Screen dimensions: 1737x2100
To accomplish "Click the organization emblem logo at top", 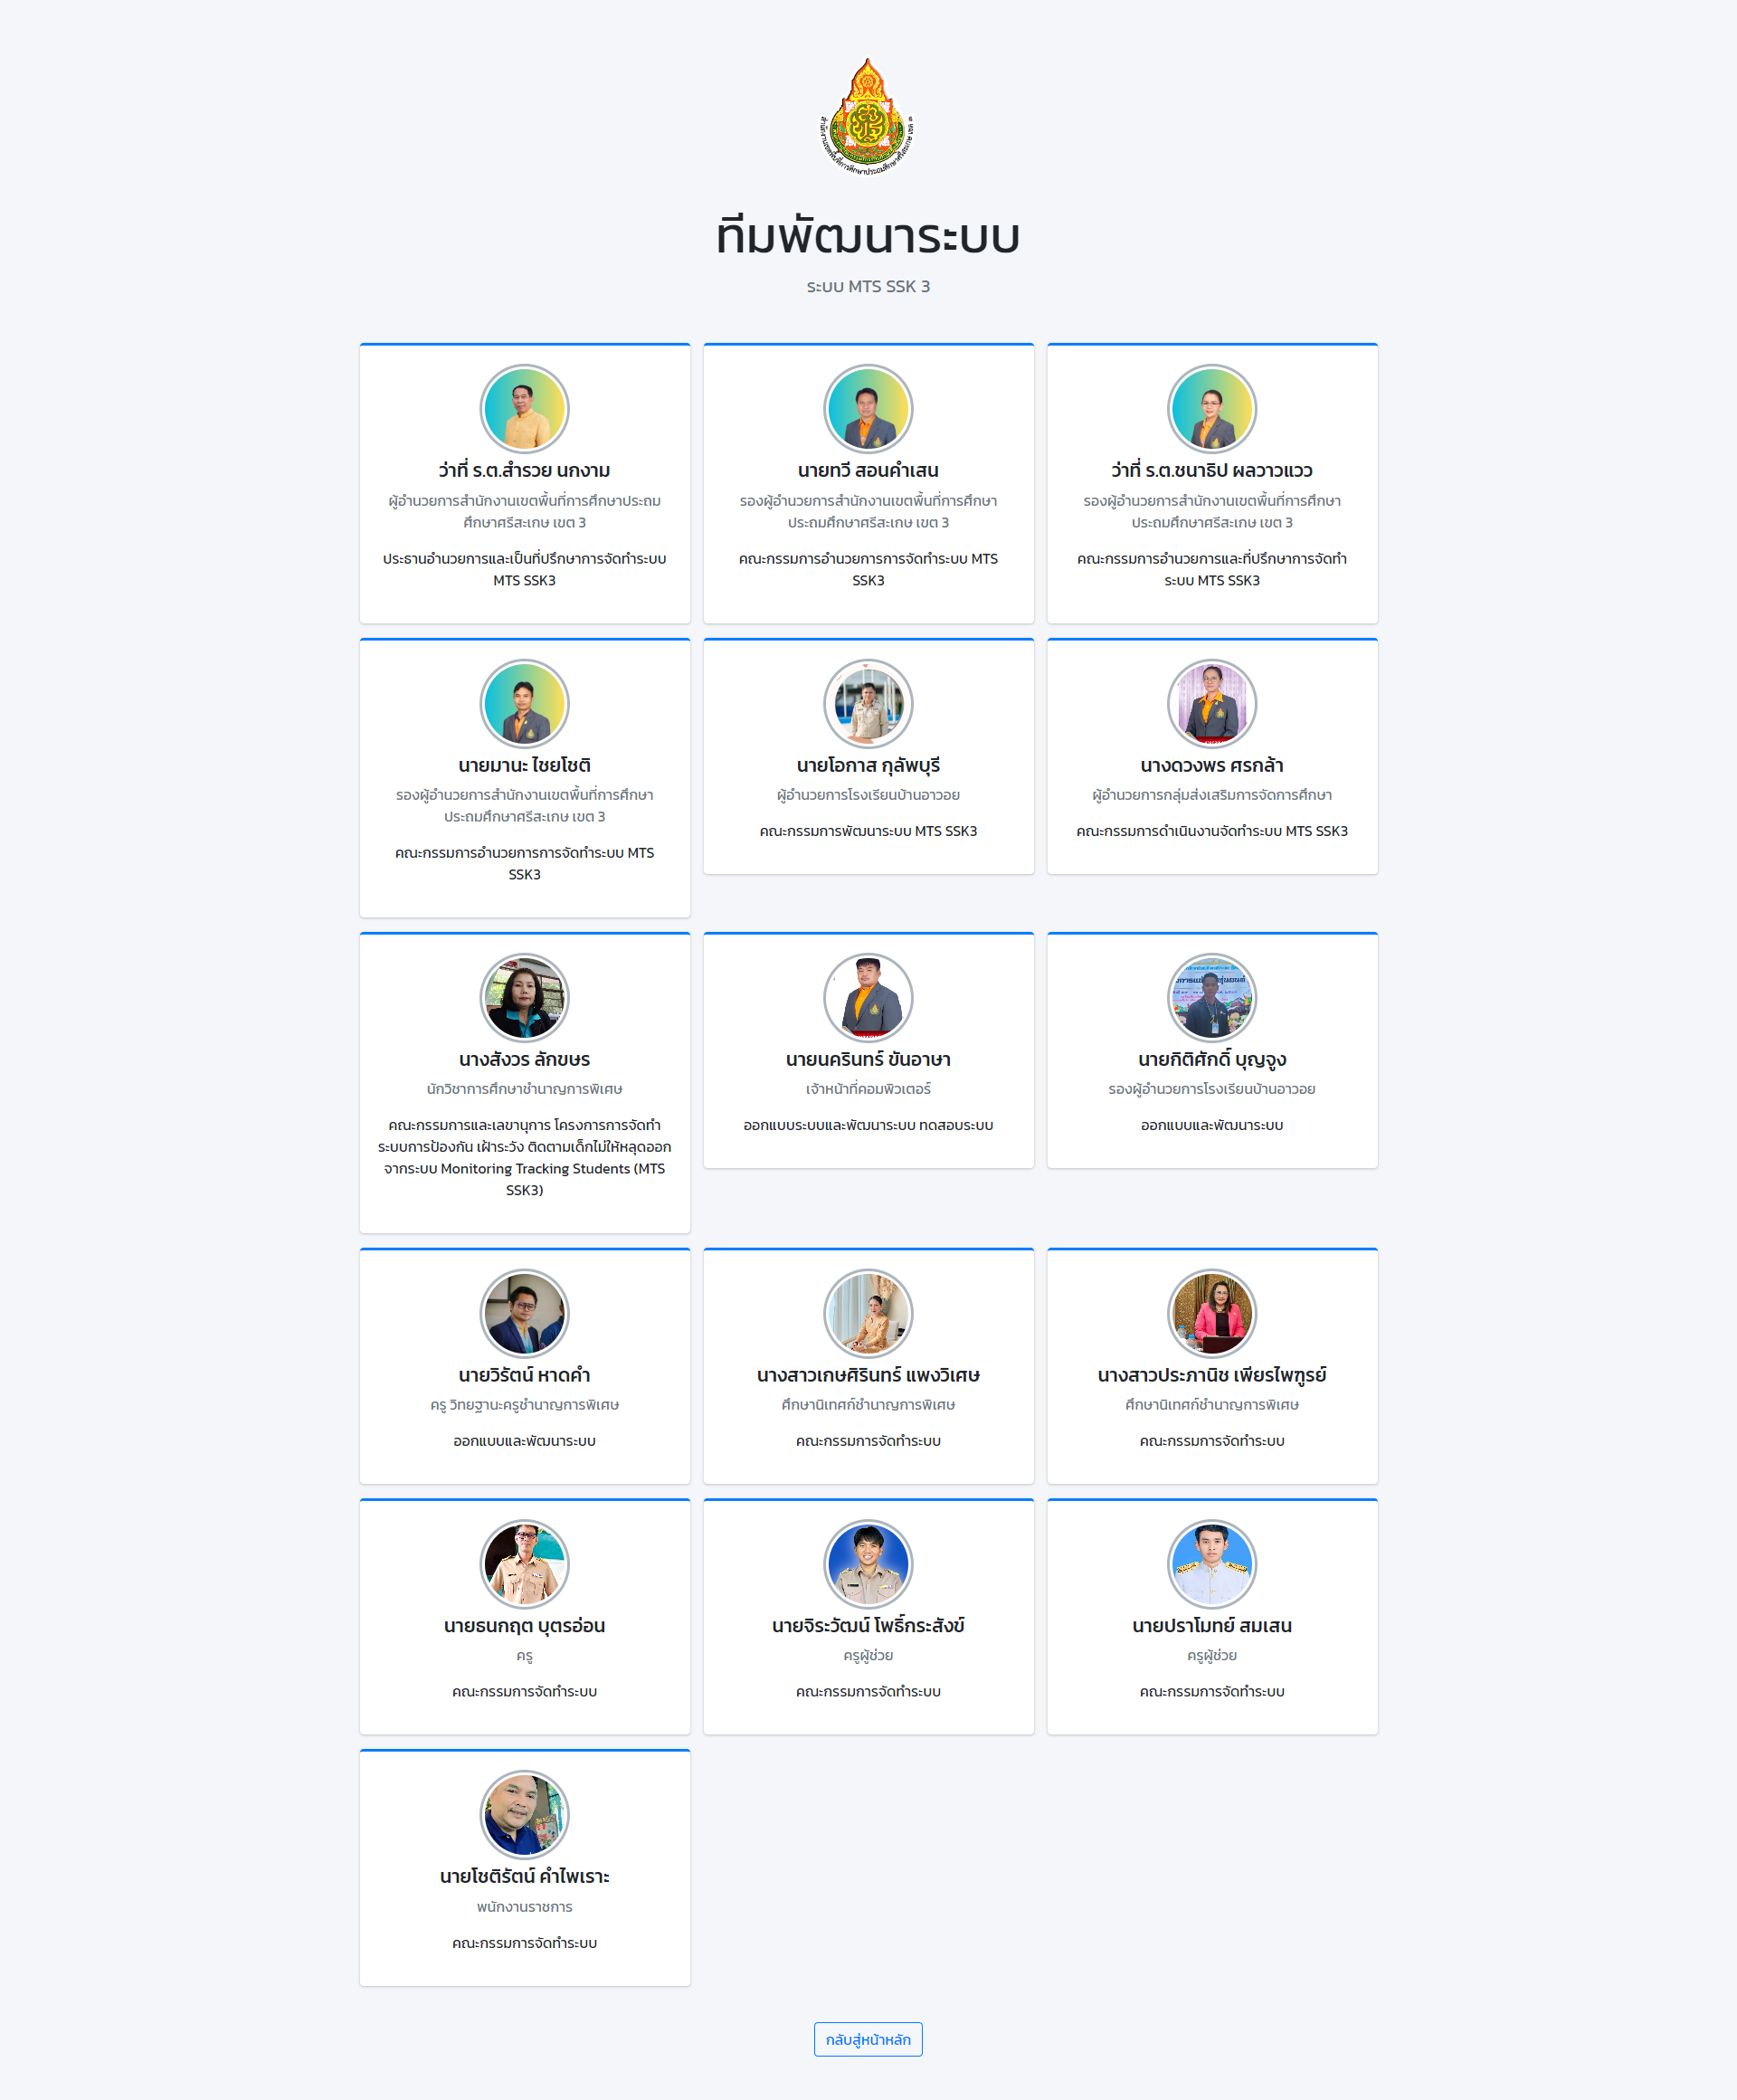I will [x=868, y=116].
